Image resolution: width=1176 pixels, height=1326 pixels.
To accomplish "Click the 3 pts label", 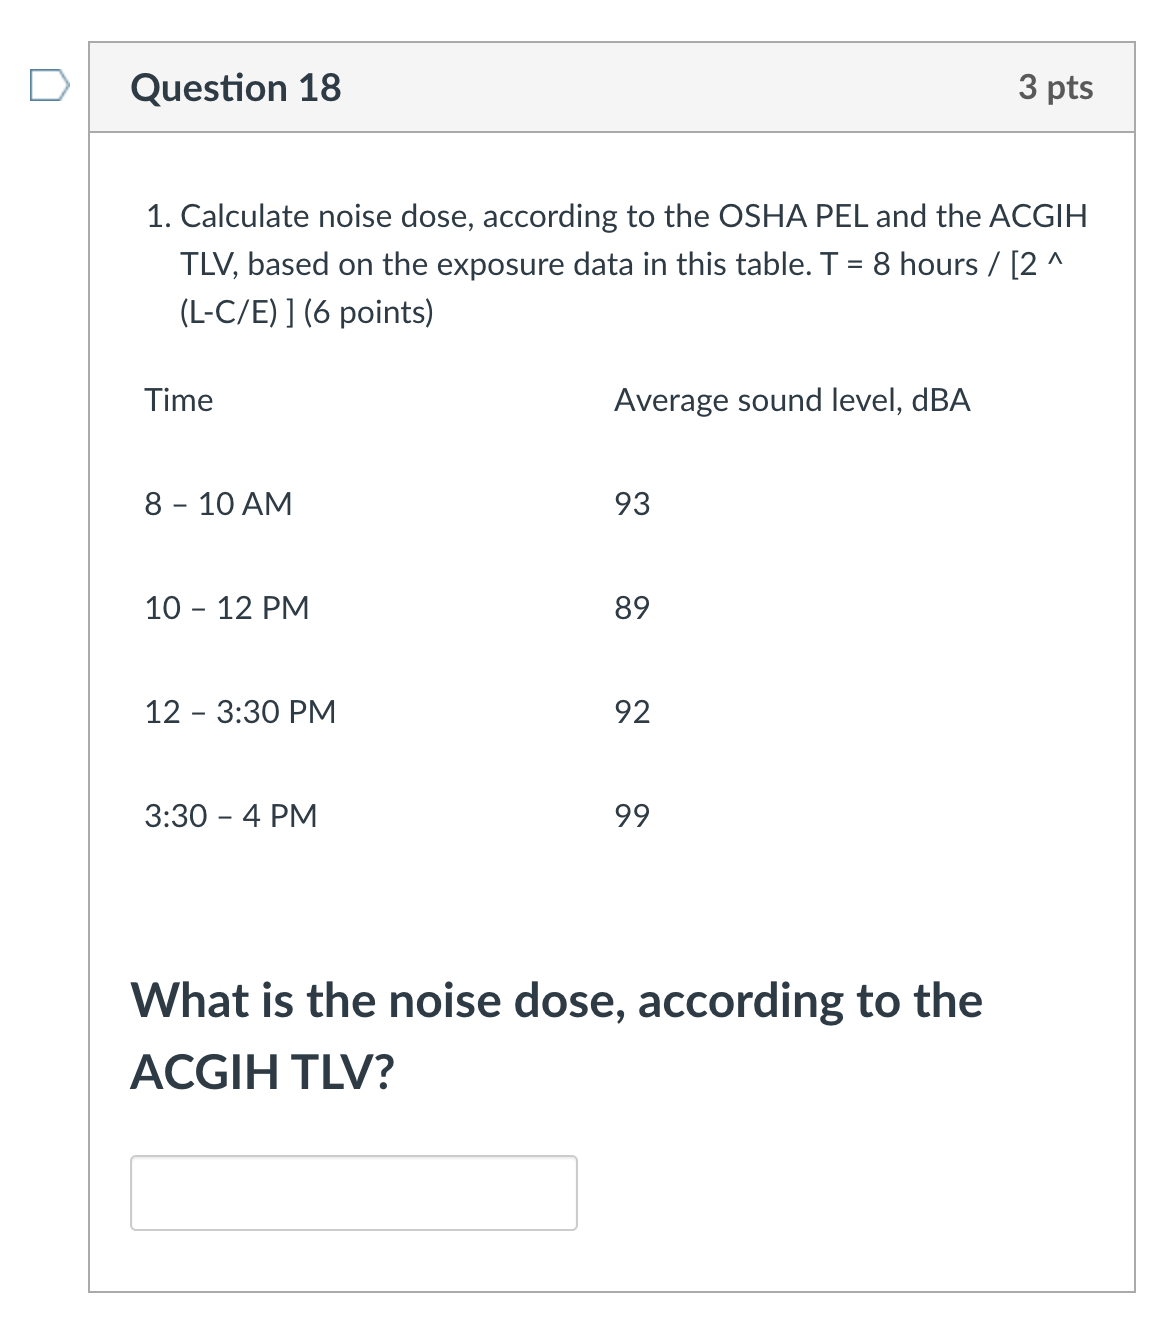I will coord(1056,88).
